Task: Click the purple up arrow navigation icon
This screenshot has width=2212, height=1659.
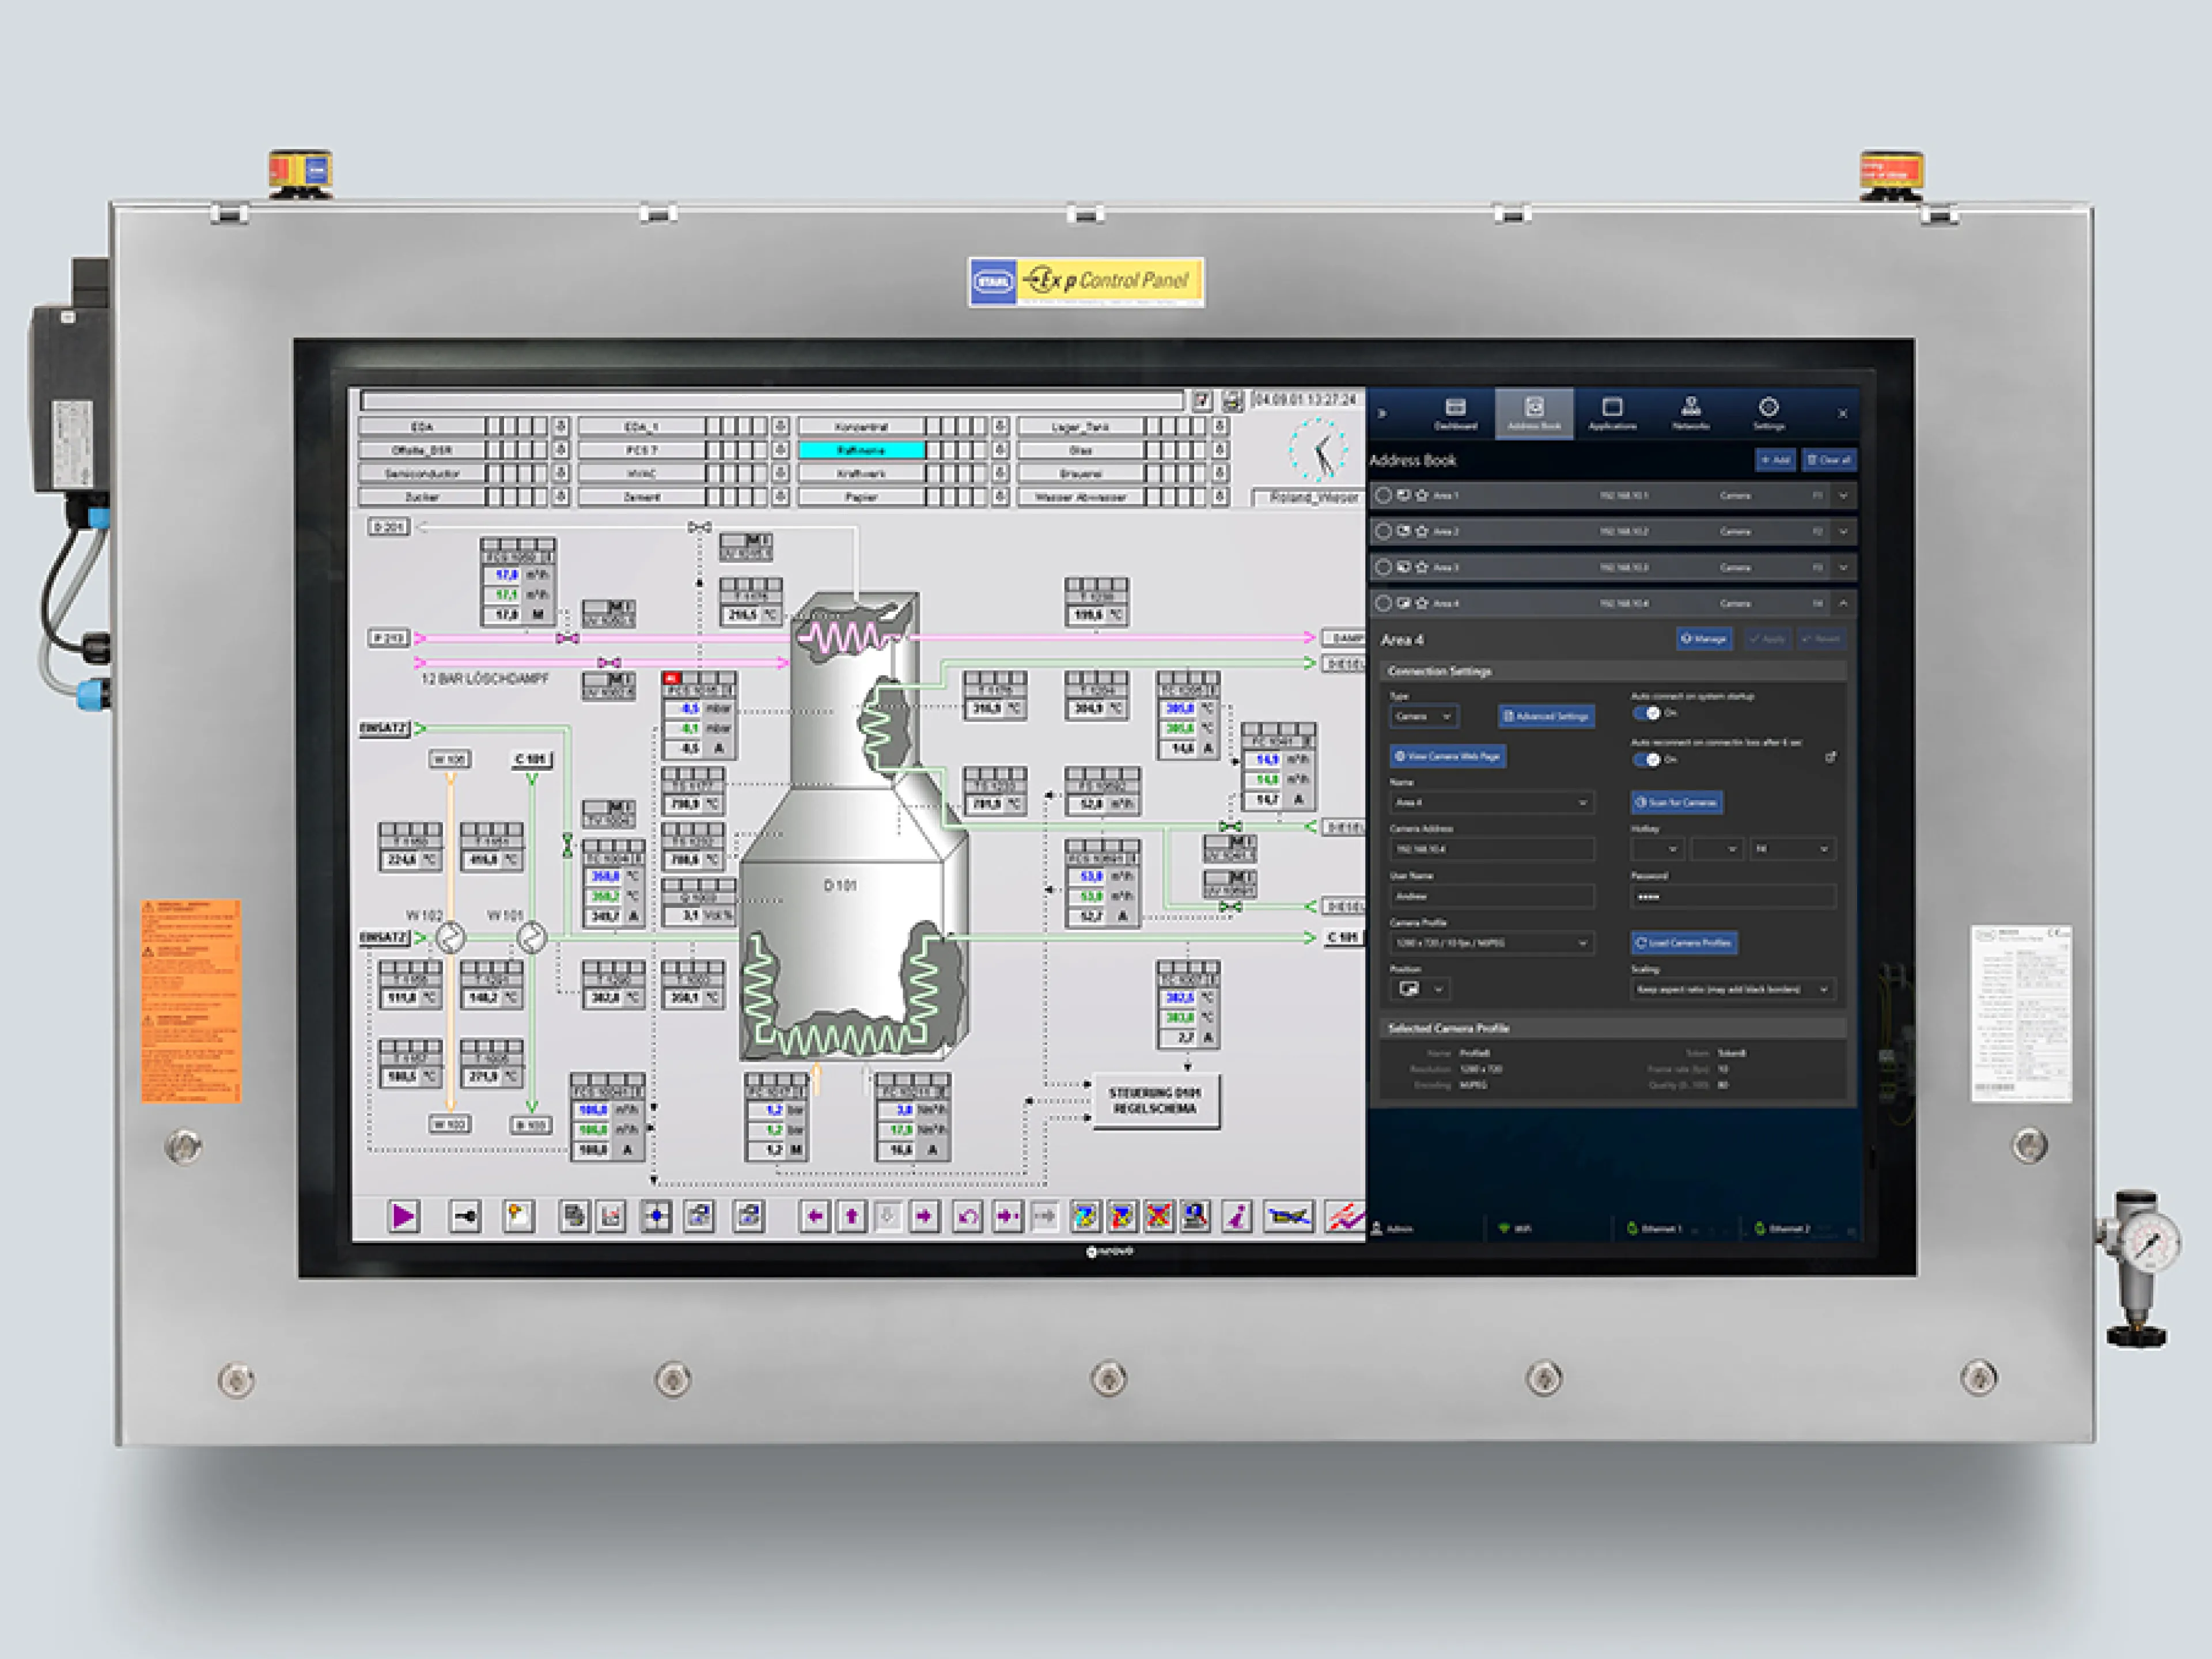Action: [851, 1216]
